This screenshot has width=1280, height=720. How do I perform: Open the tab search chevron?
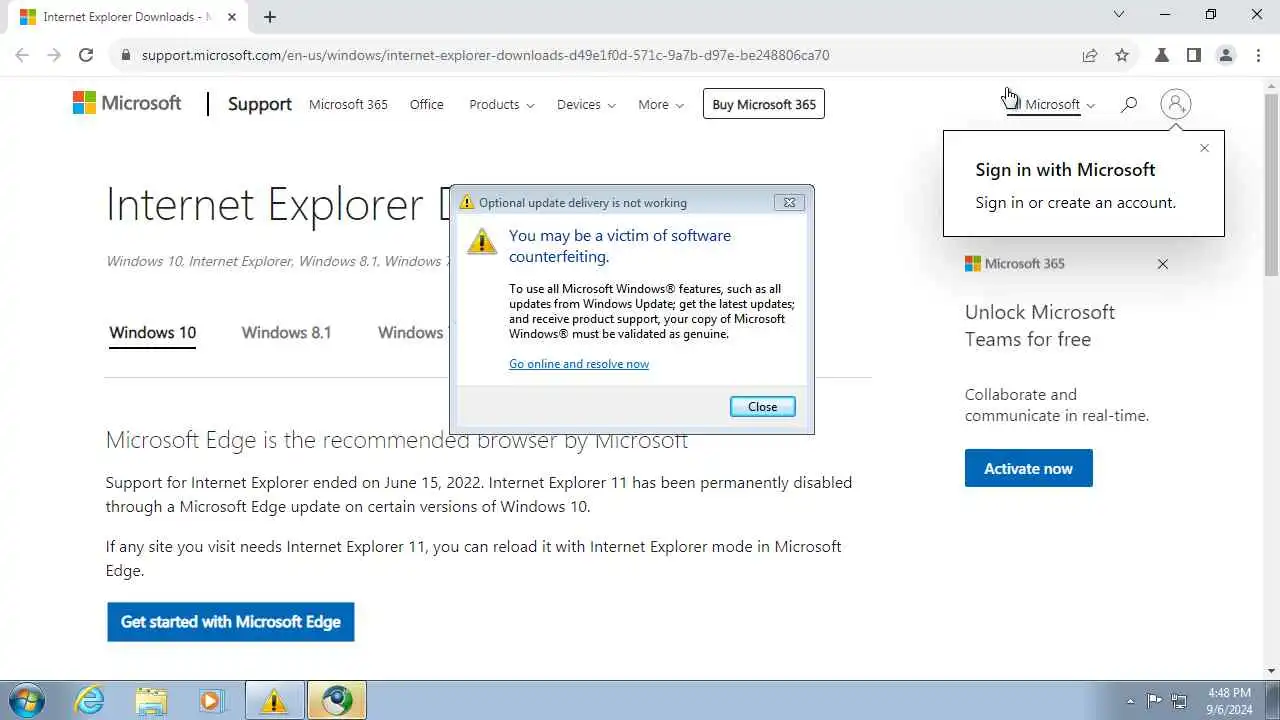(1119, 15)
